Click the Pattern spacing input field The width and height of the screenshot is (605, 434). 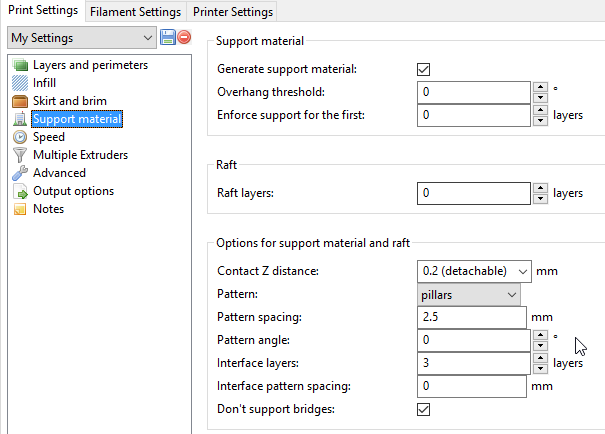(471, 317)
